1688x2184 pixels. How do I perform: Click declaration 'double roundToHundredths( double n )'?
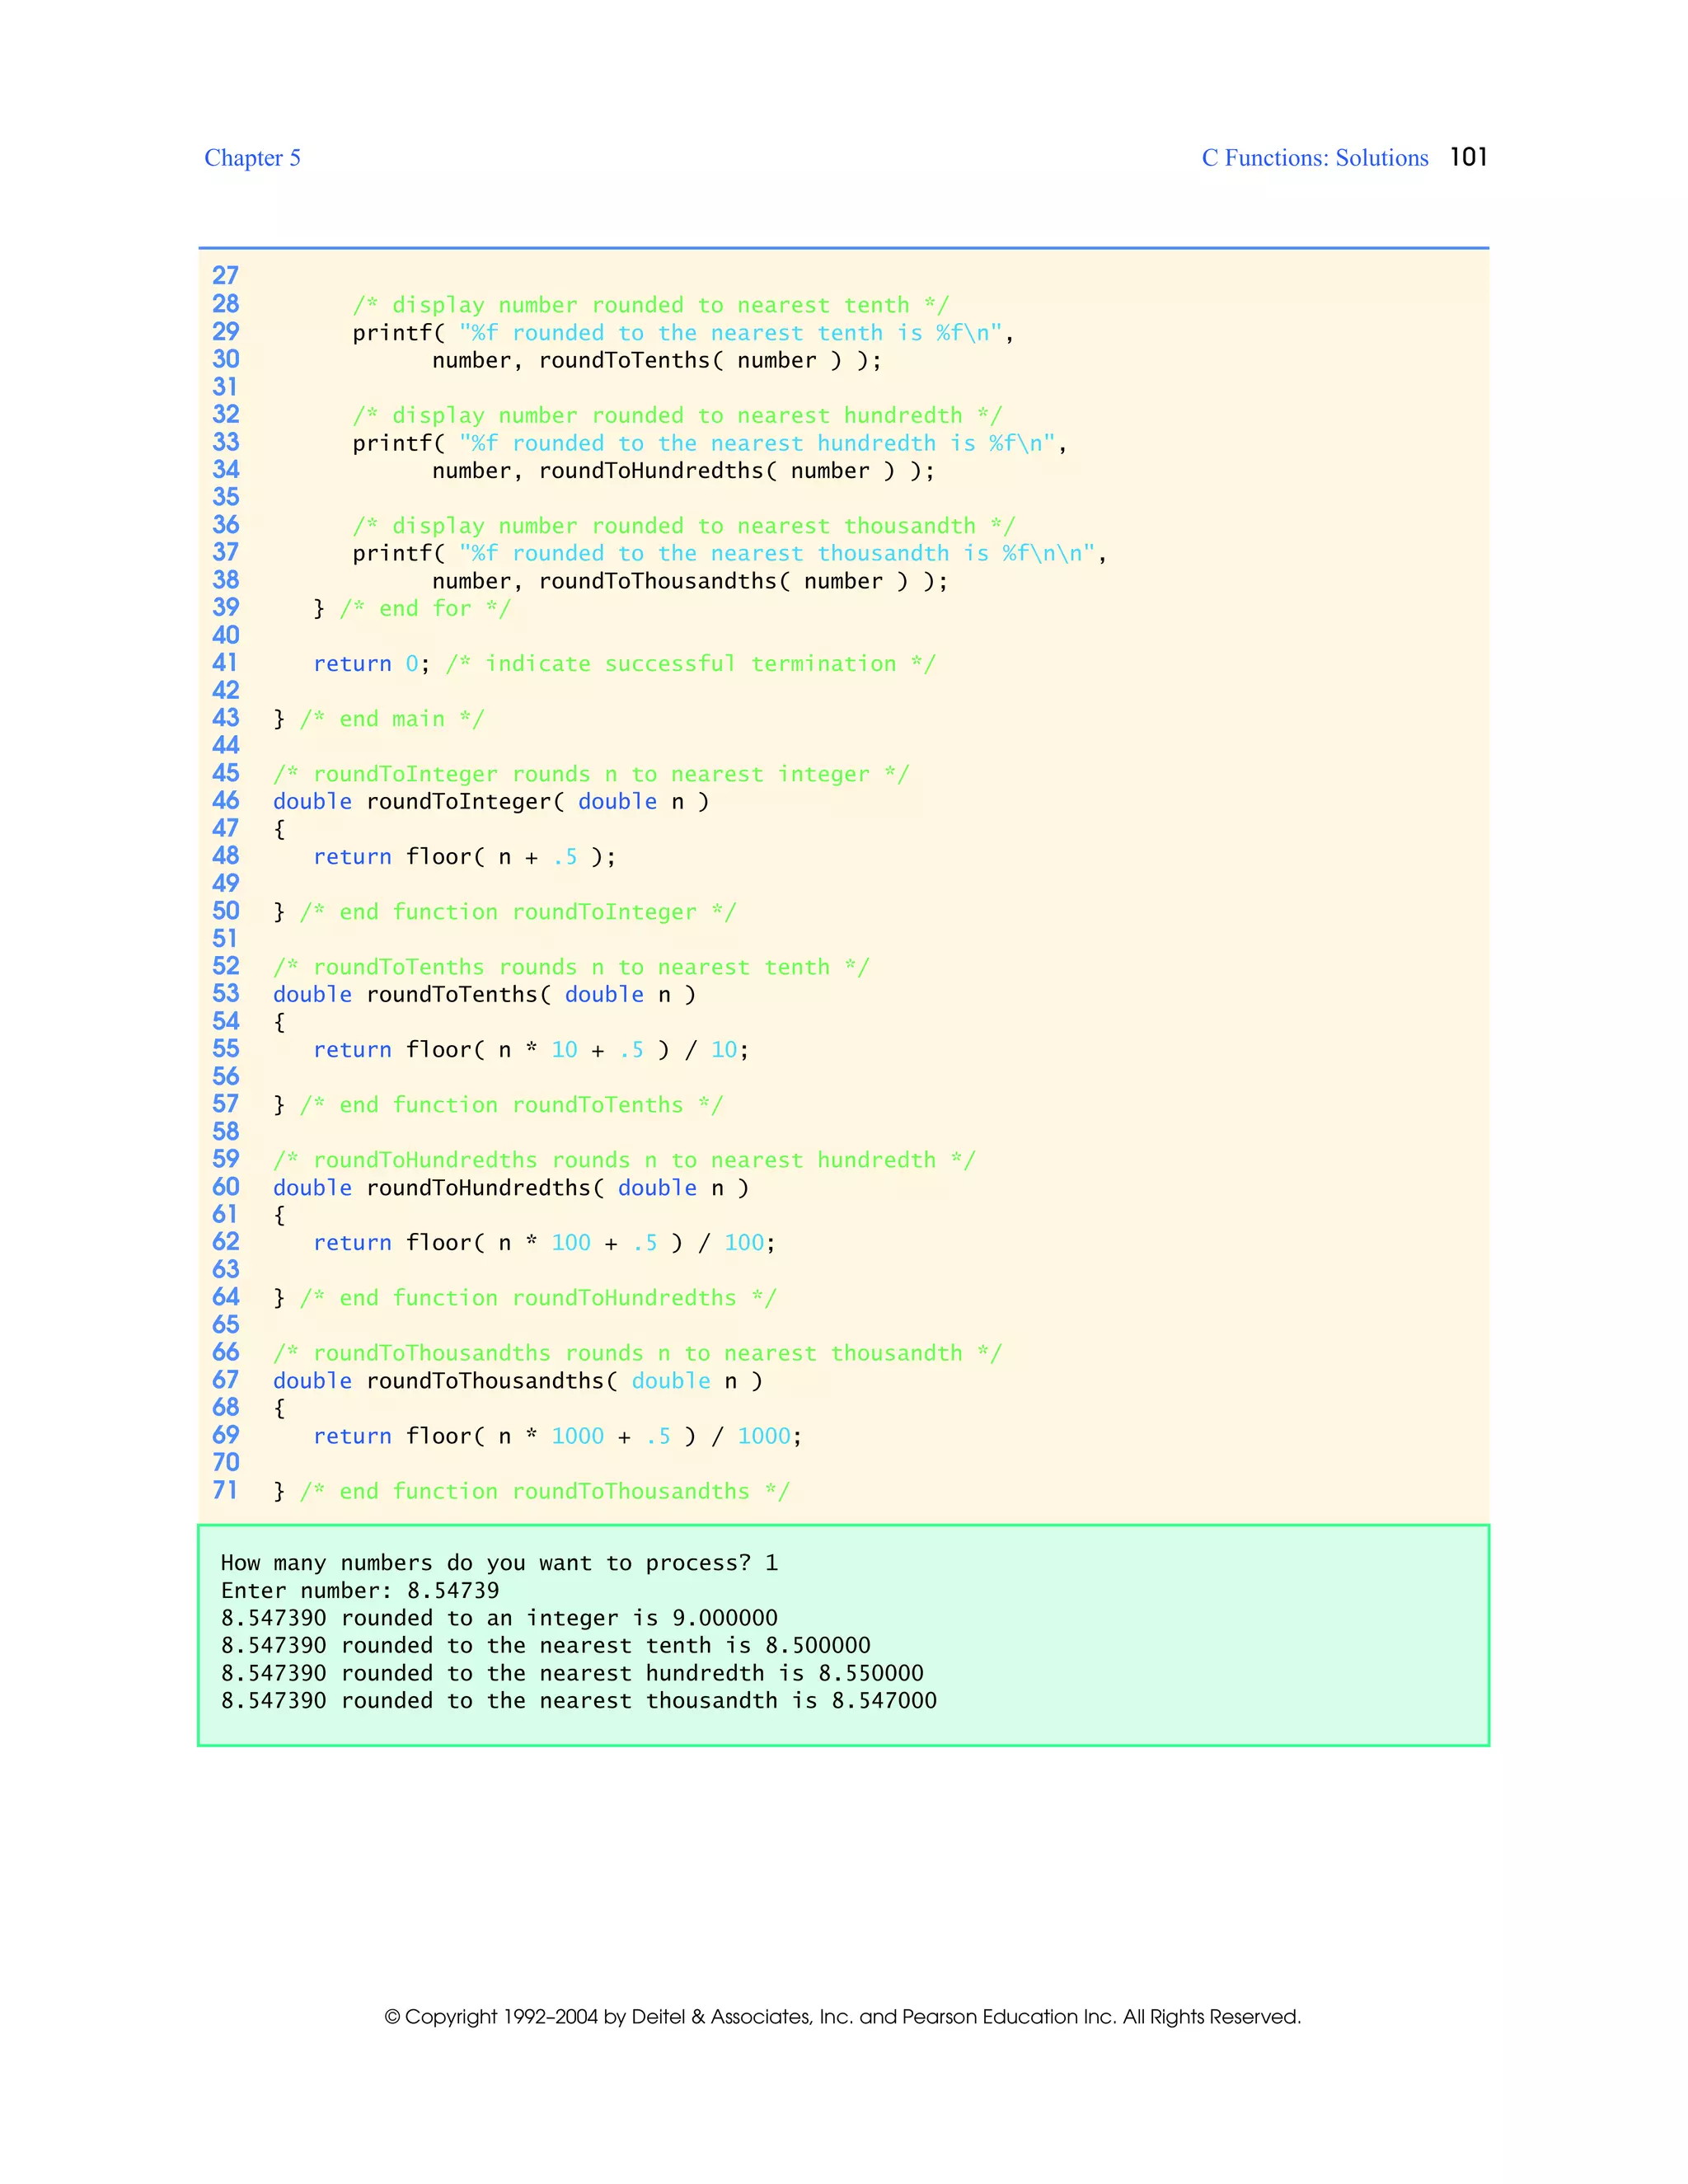511,1188
